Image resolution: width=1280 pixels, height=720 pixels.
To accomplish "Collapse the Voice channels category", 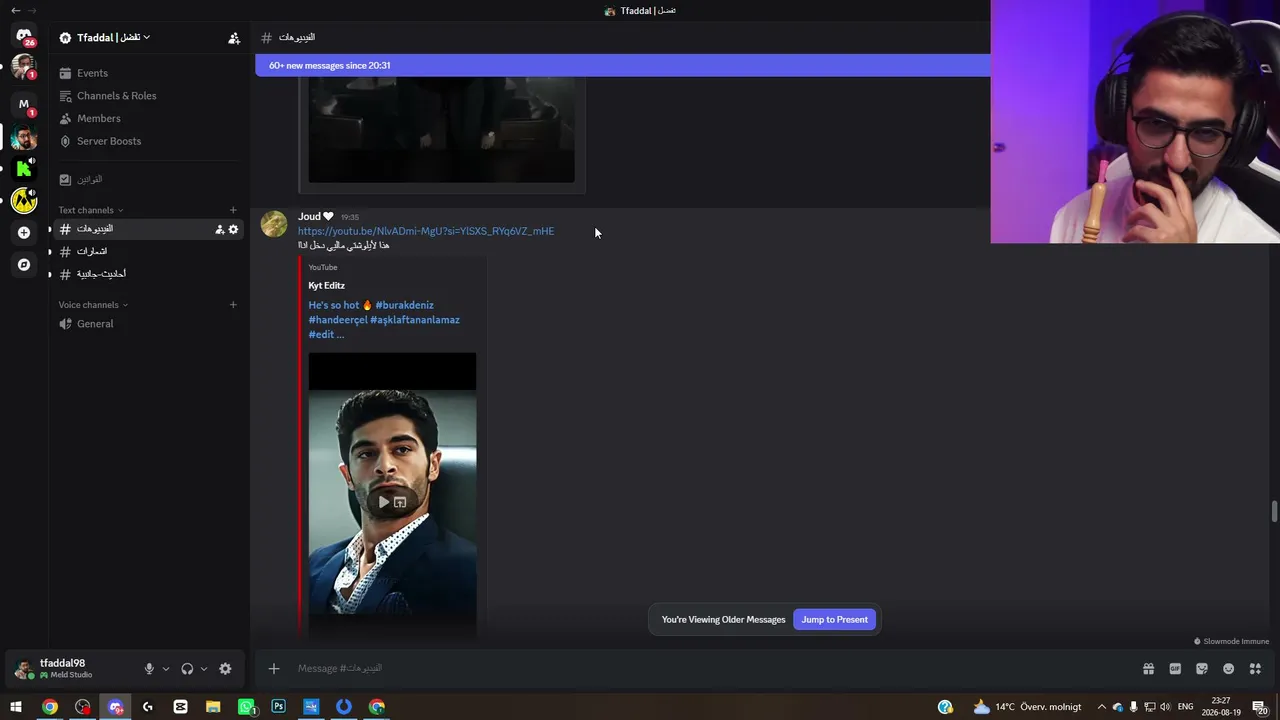I will point(93,305).
